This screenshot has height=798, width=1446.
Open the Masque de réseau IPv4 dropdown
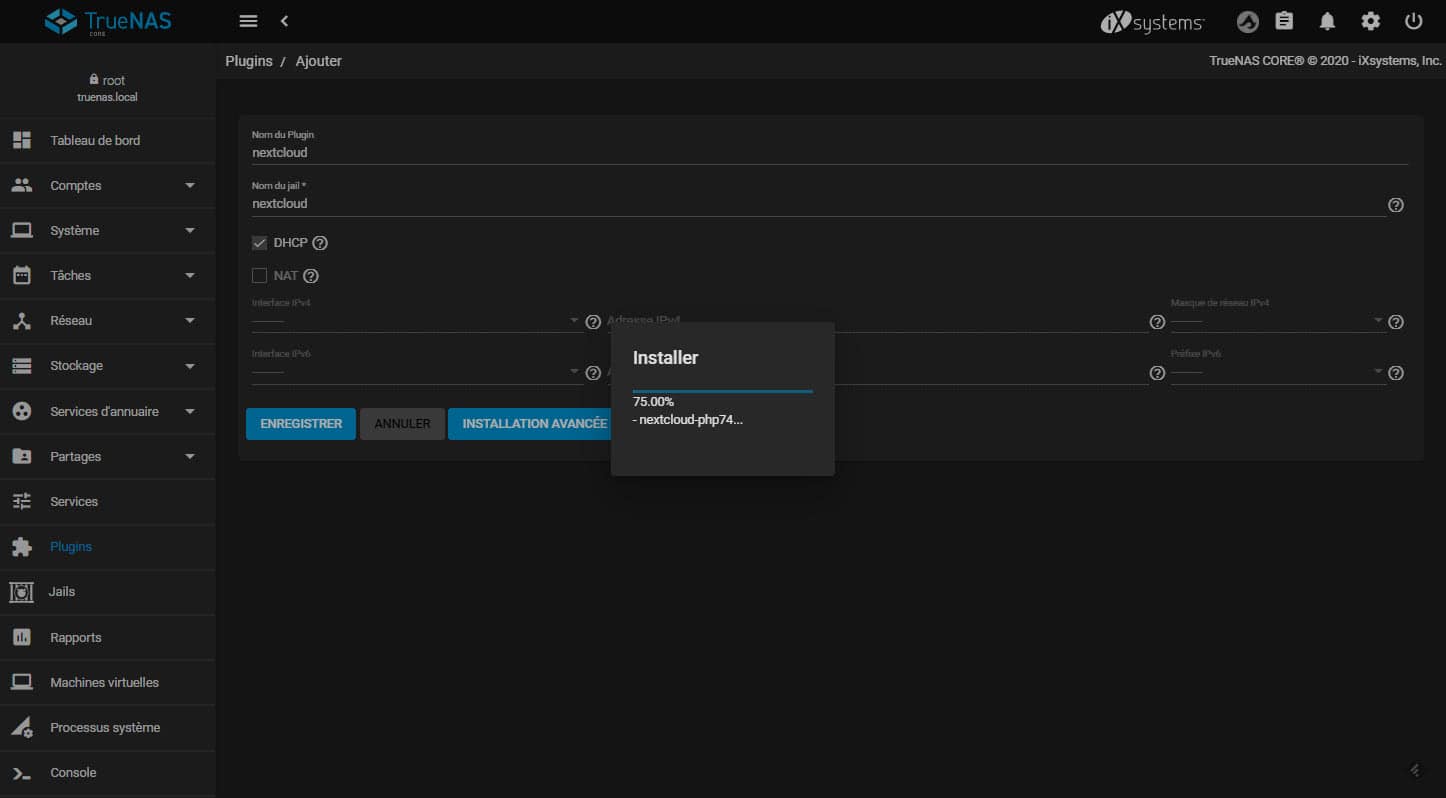(x=1277, y=321)
